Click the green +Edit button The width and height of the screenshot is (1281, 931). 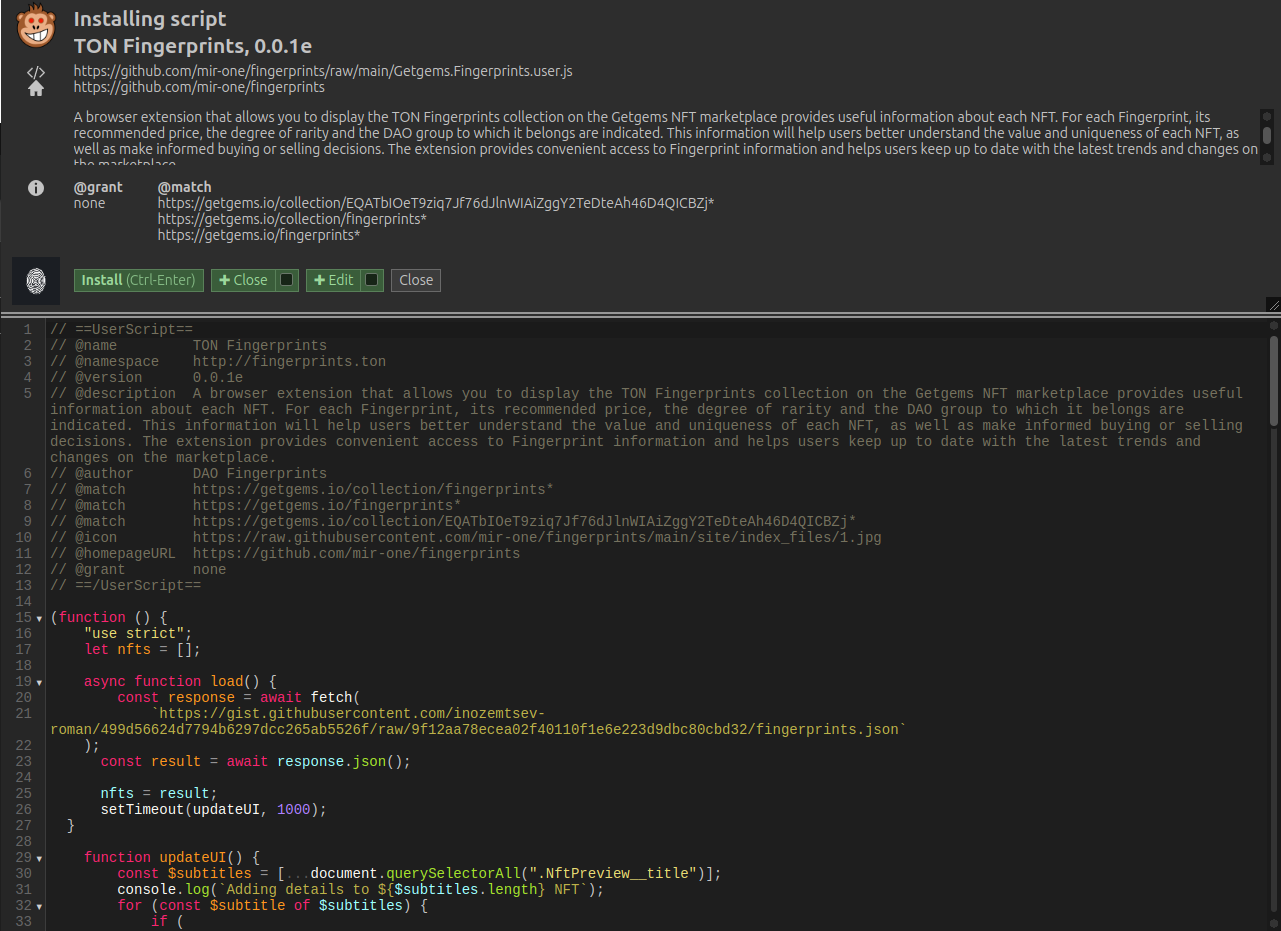tap(332, 280)
